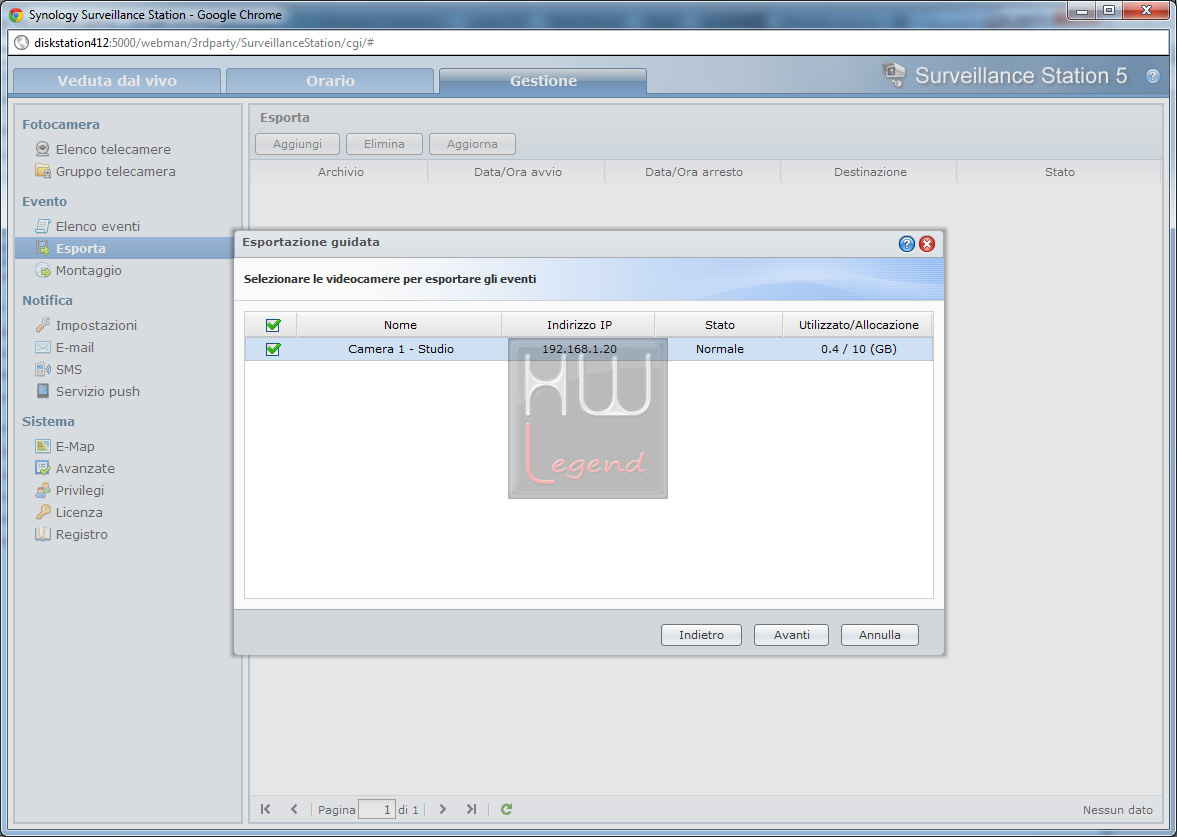The image size is (1177, 837).
Task: Click the Aggiungi button
Action: pos(297,143)
